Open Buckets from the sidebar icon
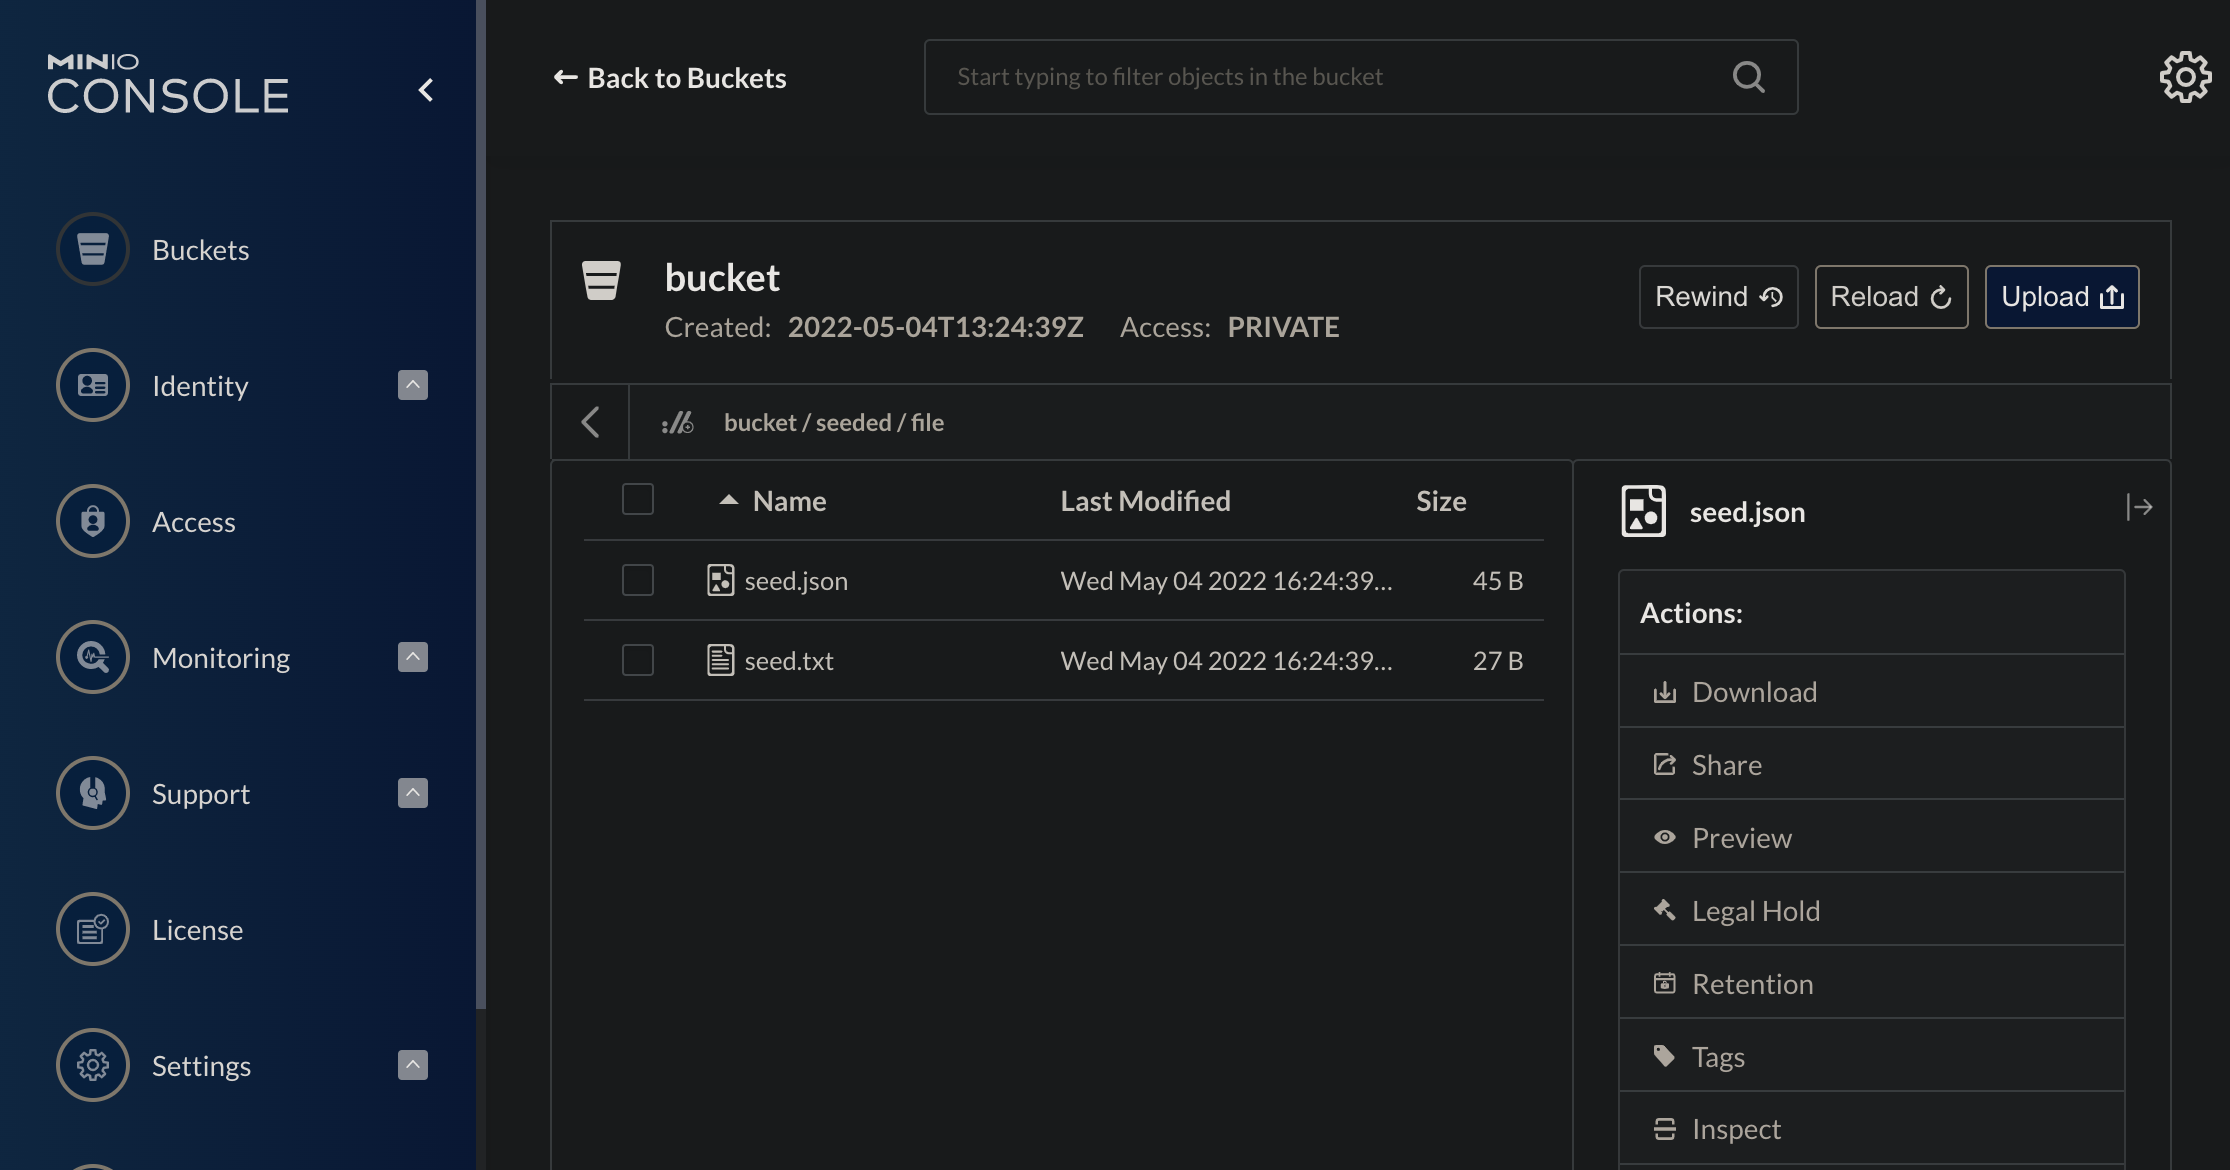2230x1170 pixels. point(93,249)
